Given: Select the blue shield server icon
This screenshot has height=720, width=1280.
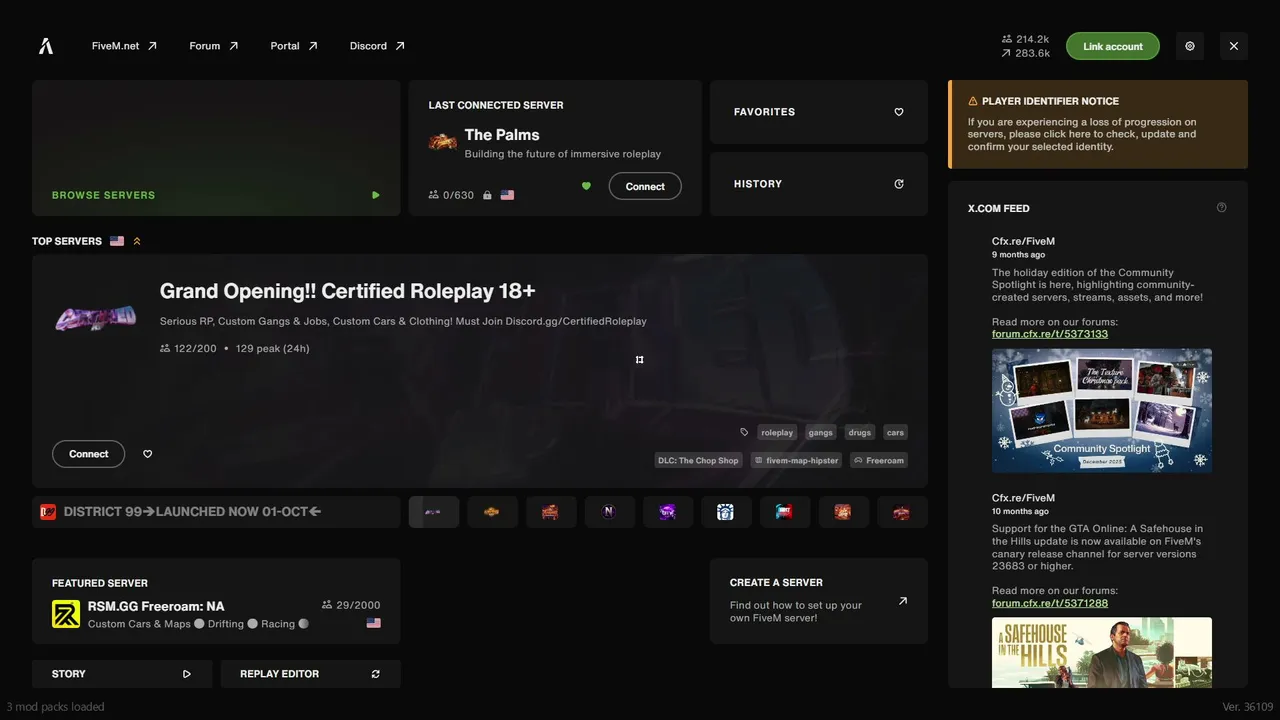Looking at the screenshot, I should tap(726, 512).
